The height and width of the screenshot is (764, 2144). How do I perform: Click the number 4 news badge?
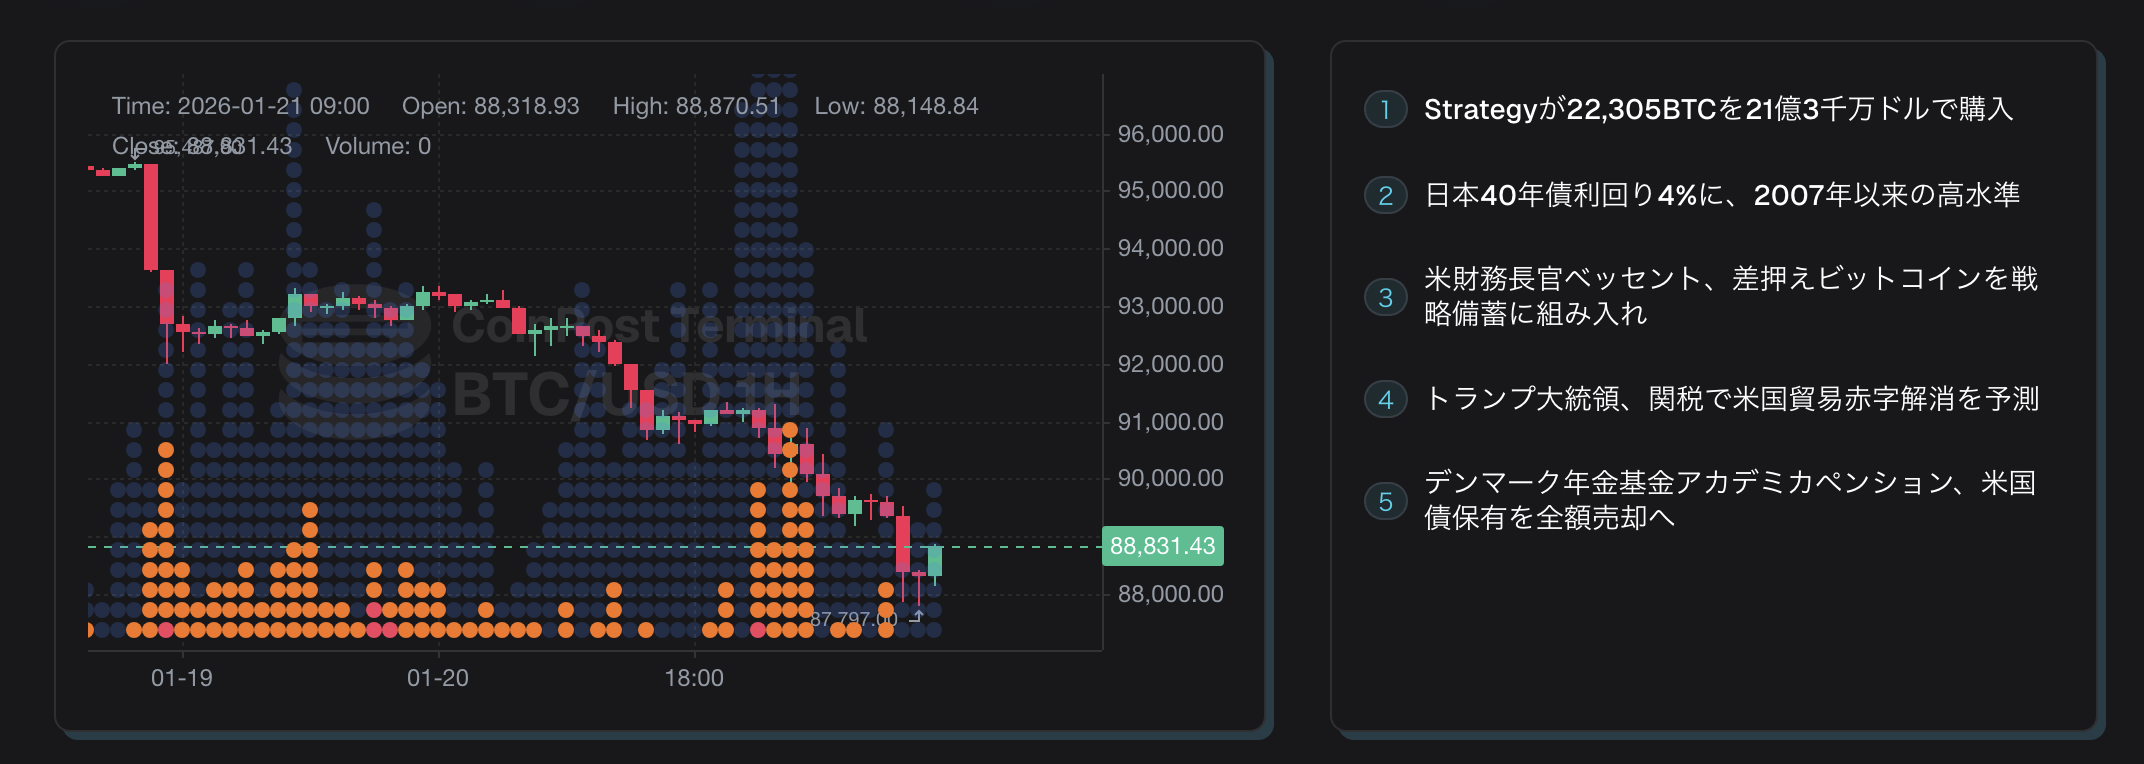[1385, 400]
